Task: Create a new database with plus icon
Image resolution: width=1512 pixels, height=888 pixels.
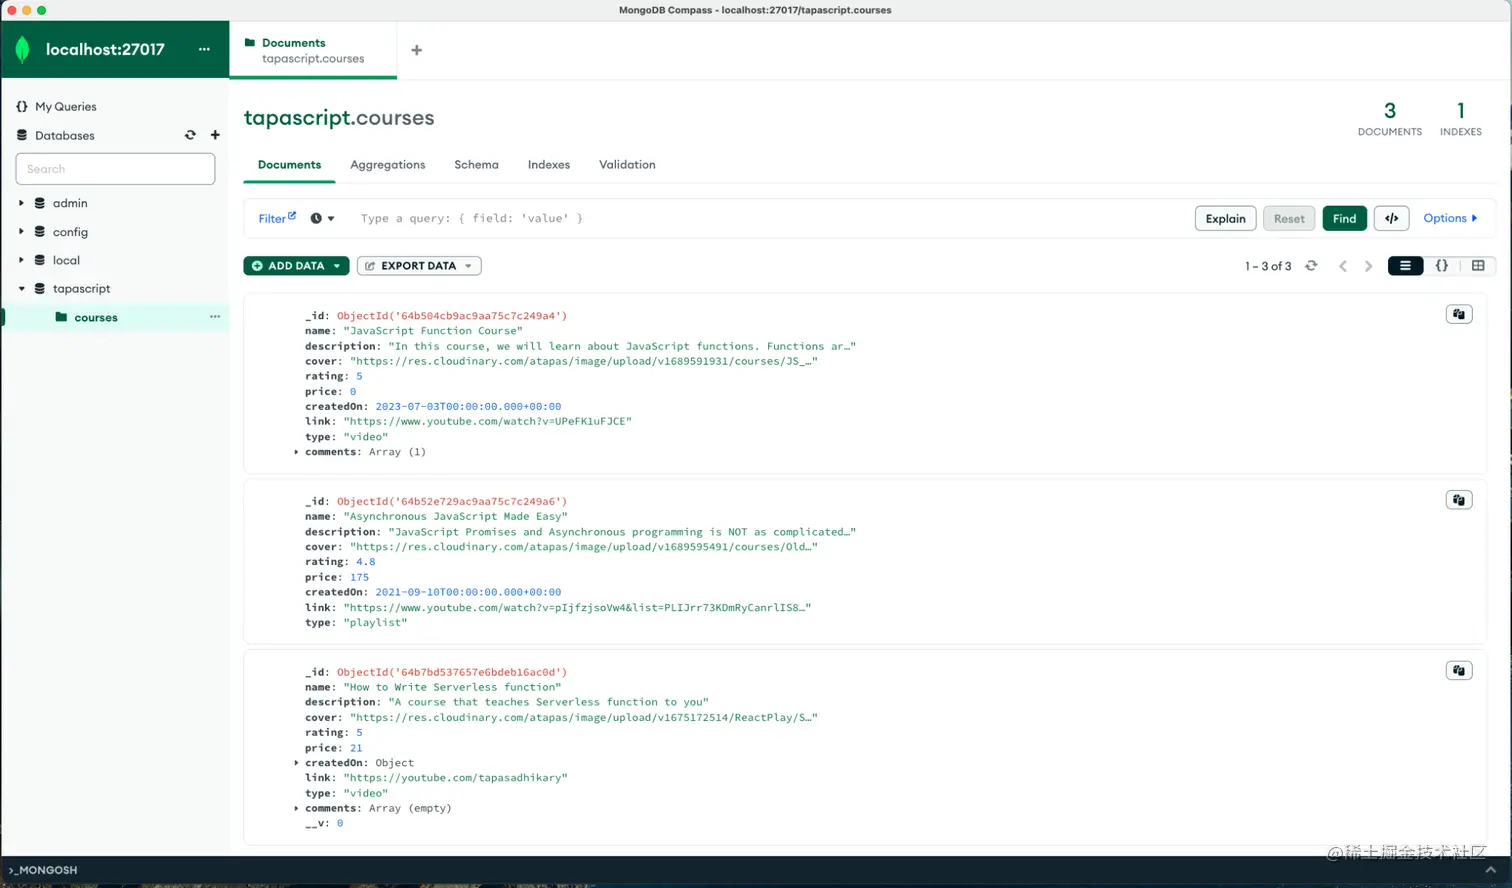Action: (215, 135)
